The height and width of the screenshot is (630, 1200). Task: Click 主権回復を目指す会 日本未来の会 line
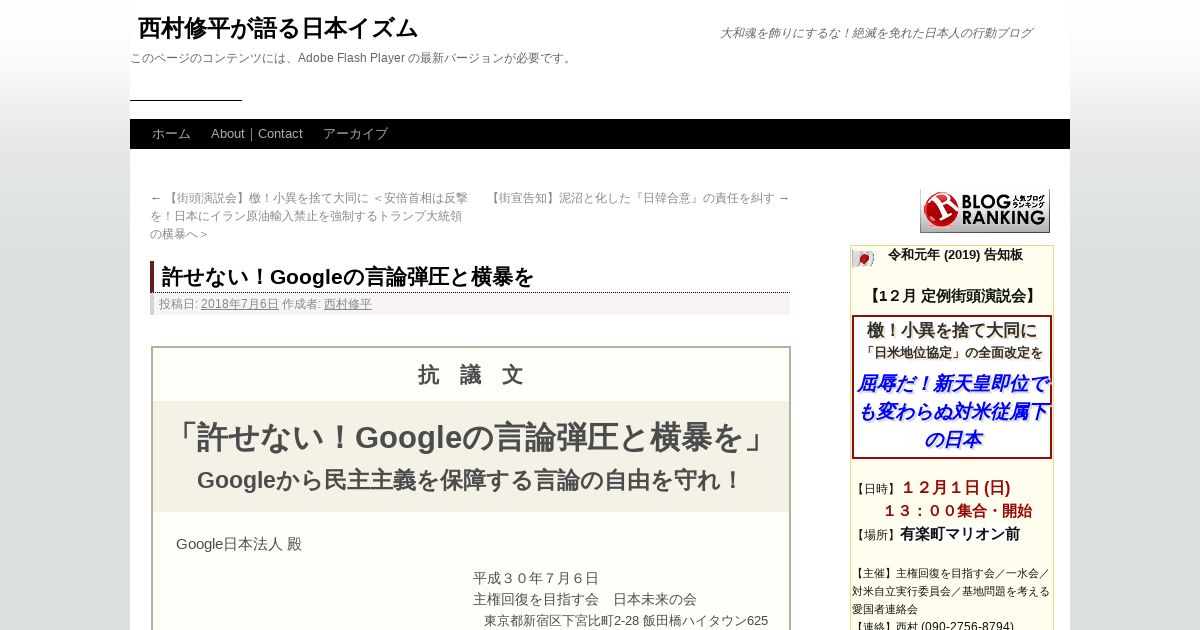click(585, 599)
